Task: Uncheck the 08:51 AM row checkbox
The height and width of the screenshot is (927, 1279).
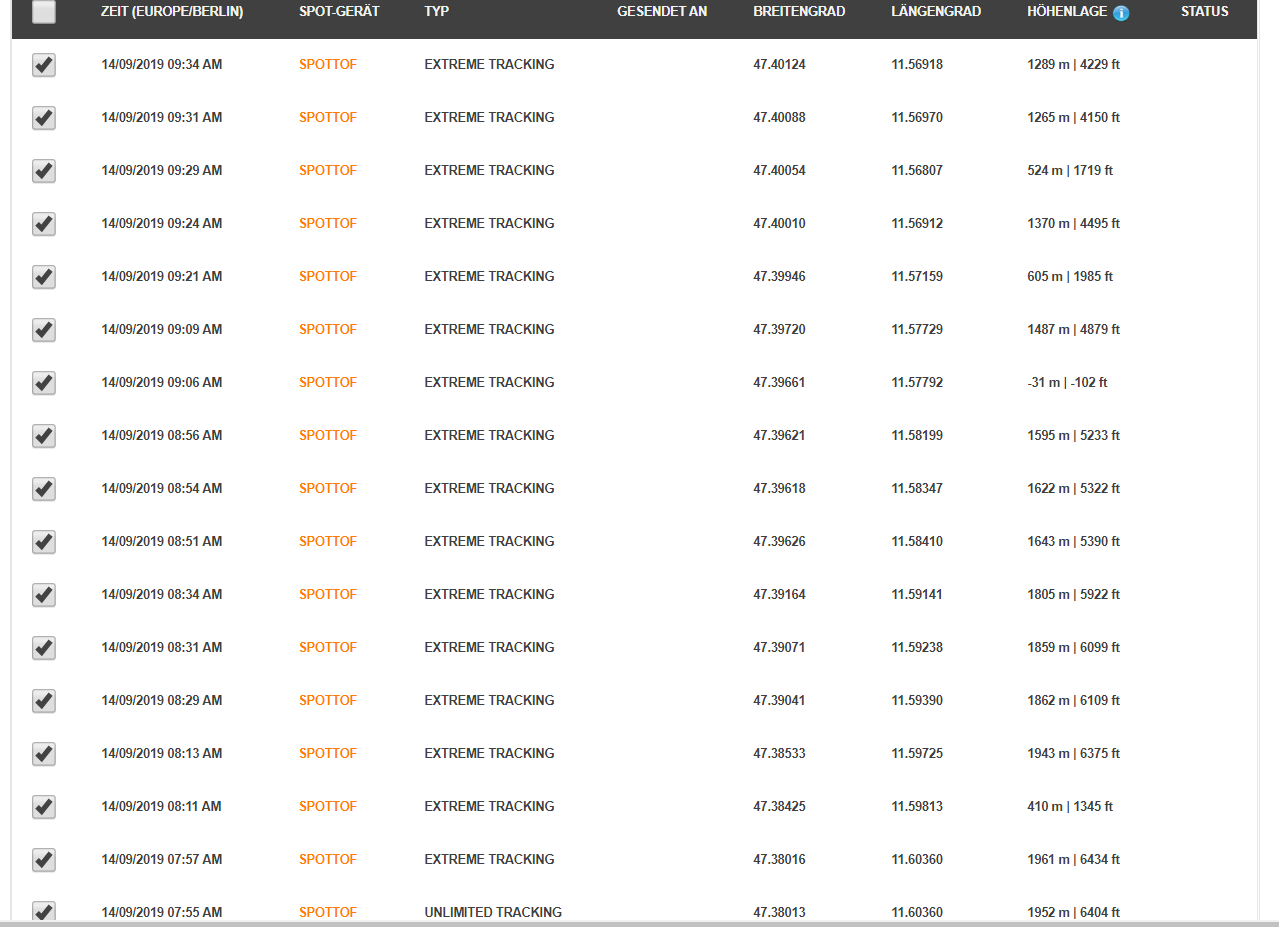Action: pos(44,542)
